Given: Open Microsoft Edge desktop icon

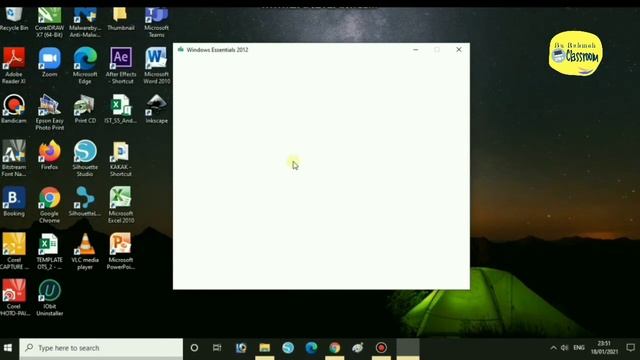Looking at the screenshot, I should pyautogui.click(x=85, y=65).
